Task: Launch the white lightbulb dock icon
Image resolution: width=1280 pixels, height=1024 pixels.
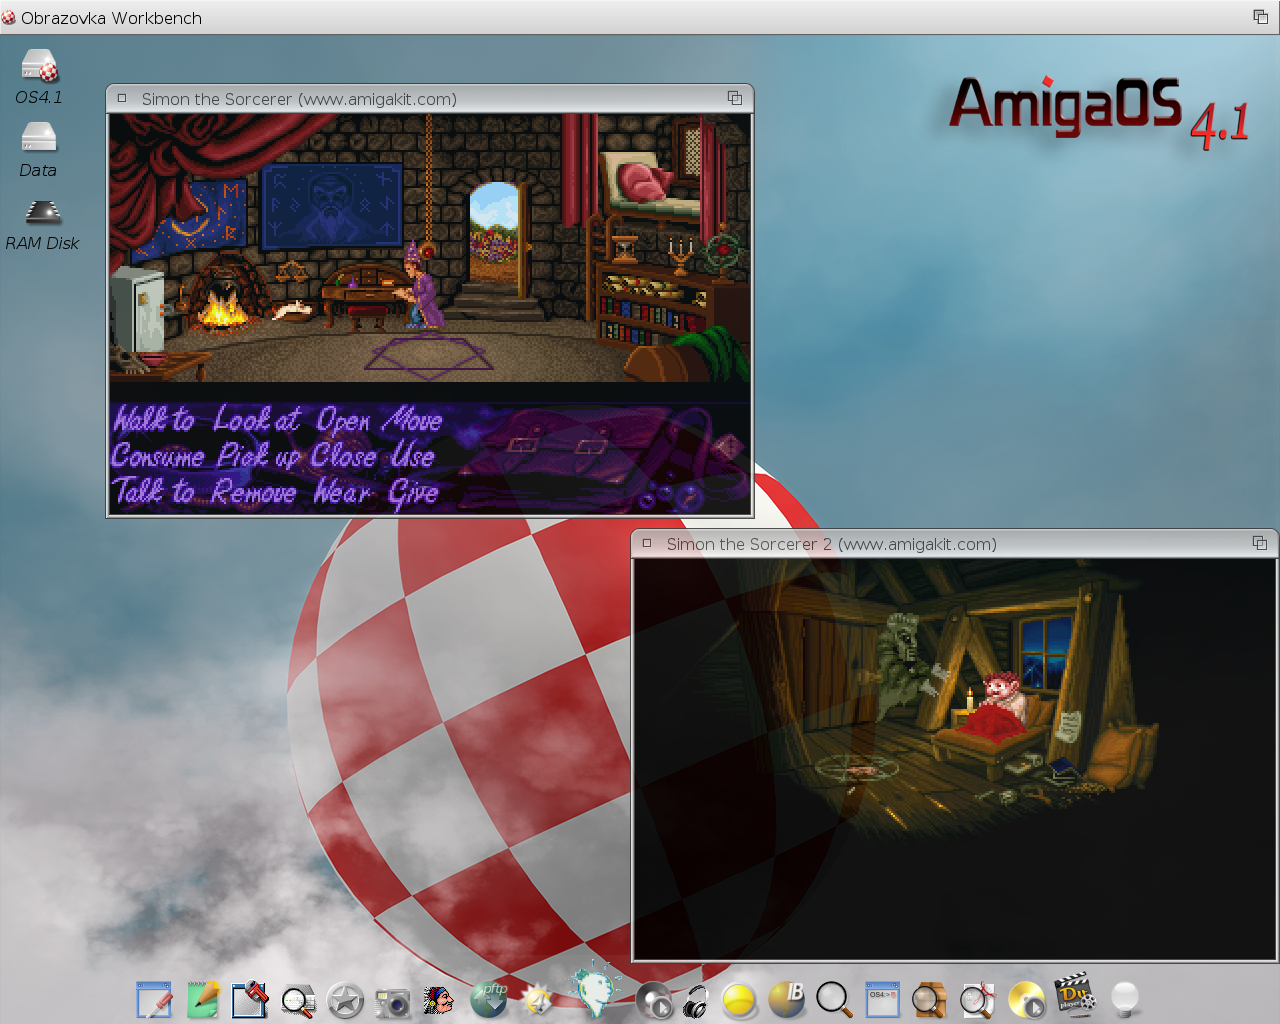Action: [1125, 999]
